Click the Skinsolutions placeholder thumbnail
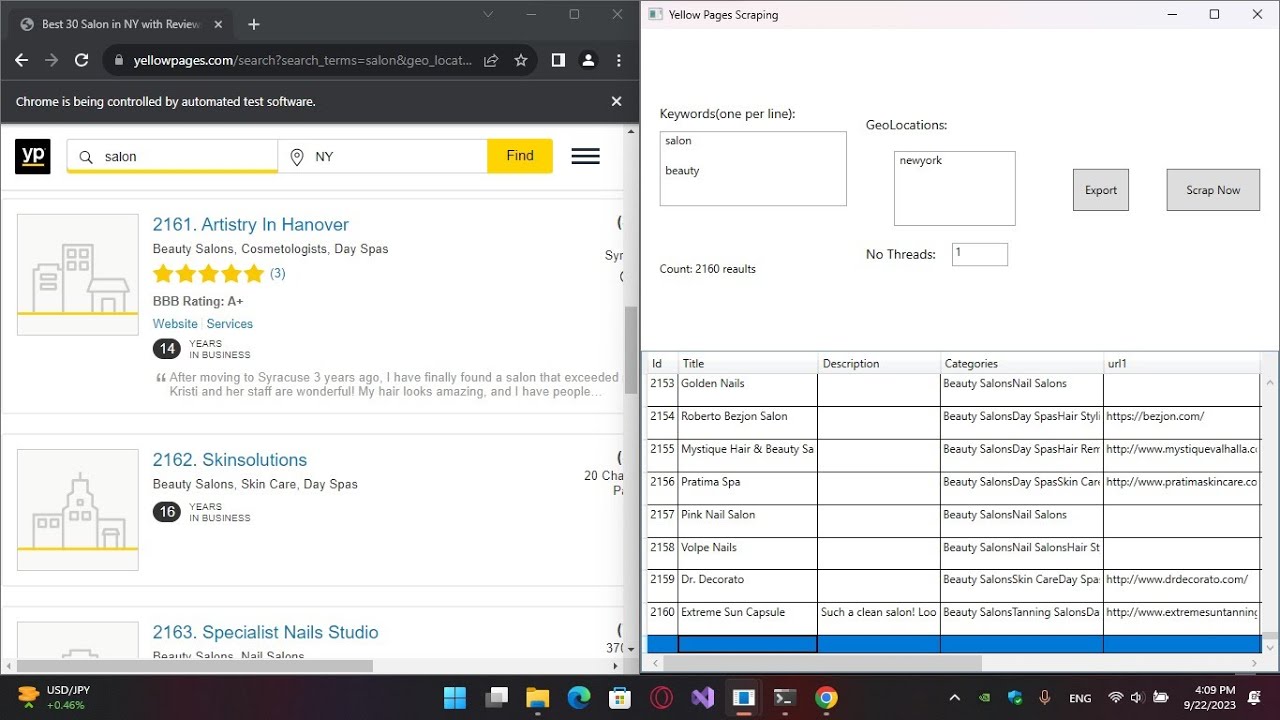1280x720 pixels. [x=78, y=510]
